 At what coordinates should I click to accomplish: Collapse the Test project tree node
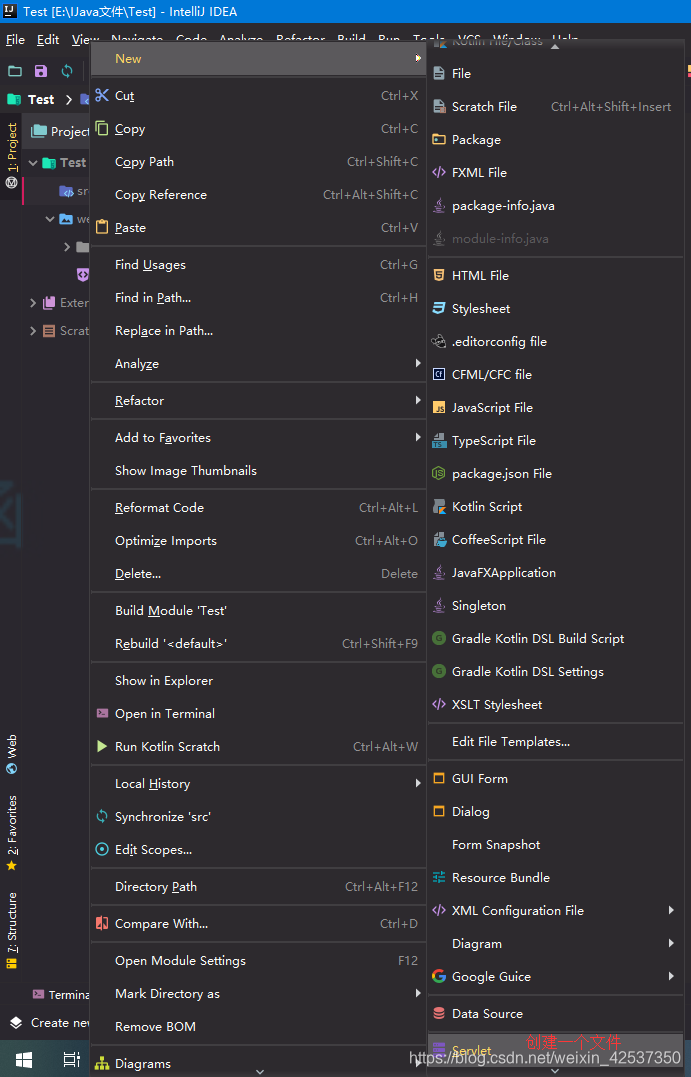33,163
